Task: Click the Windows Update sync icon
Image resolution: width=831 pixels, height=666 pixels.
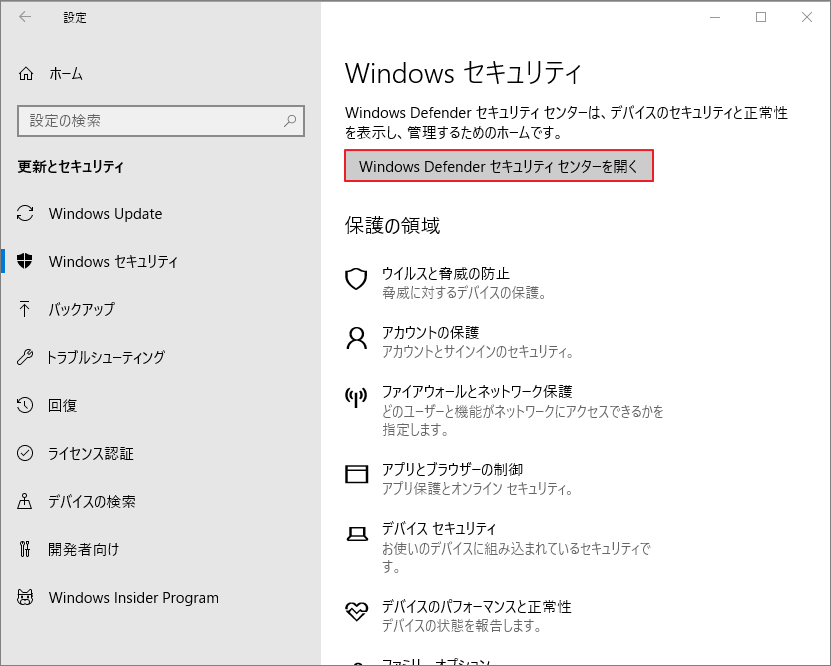Action: [25, 213]
